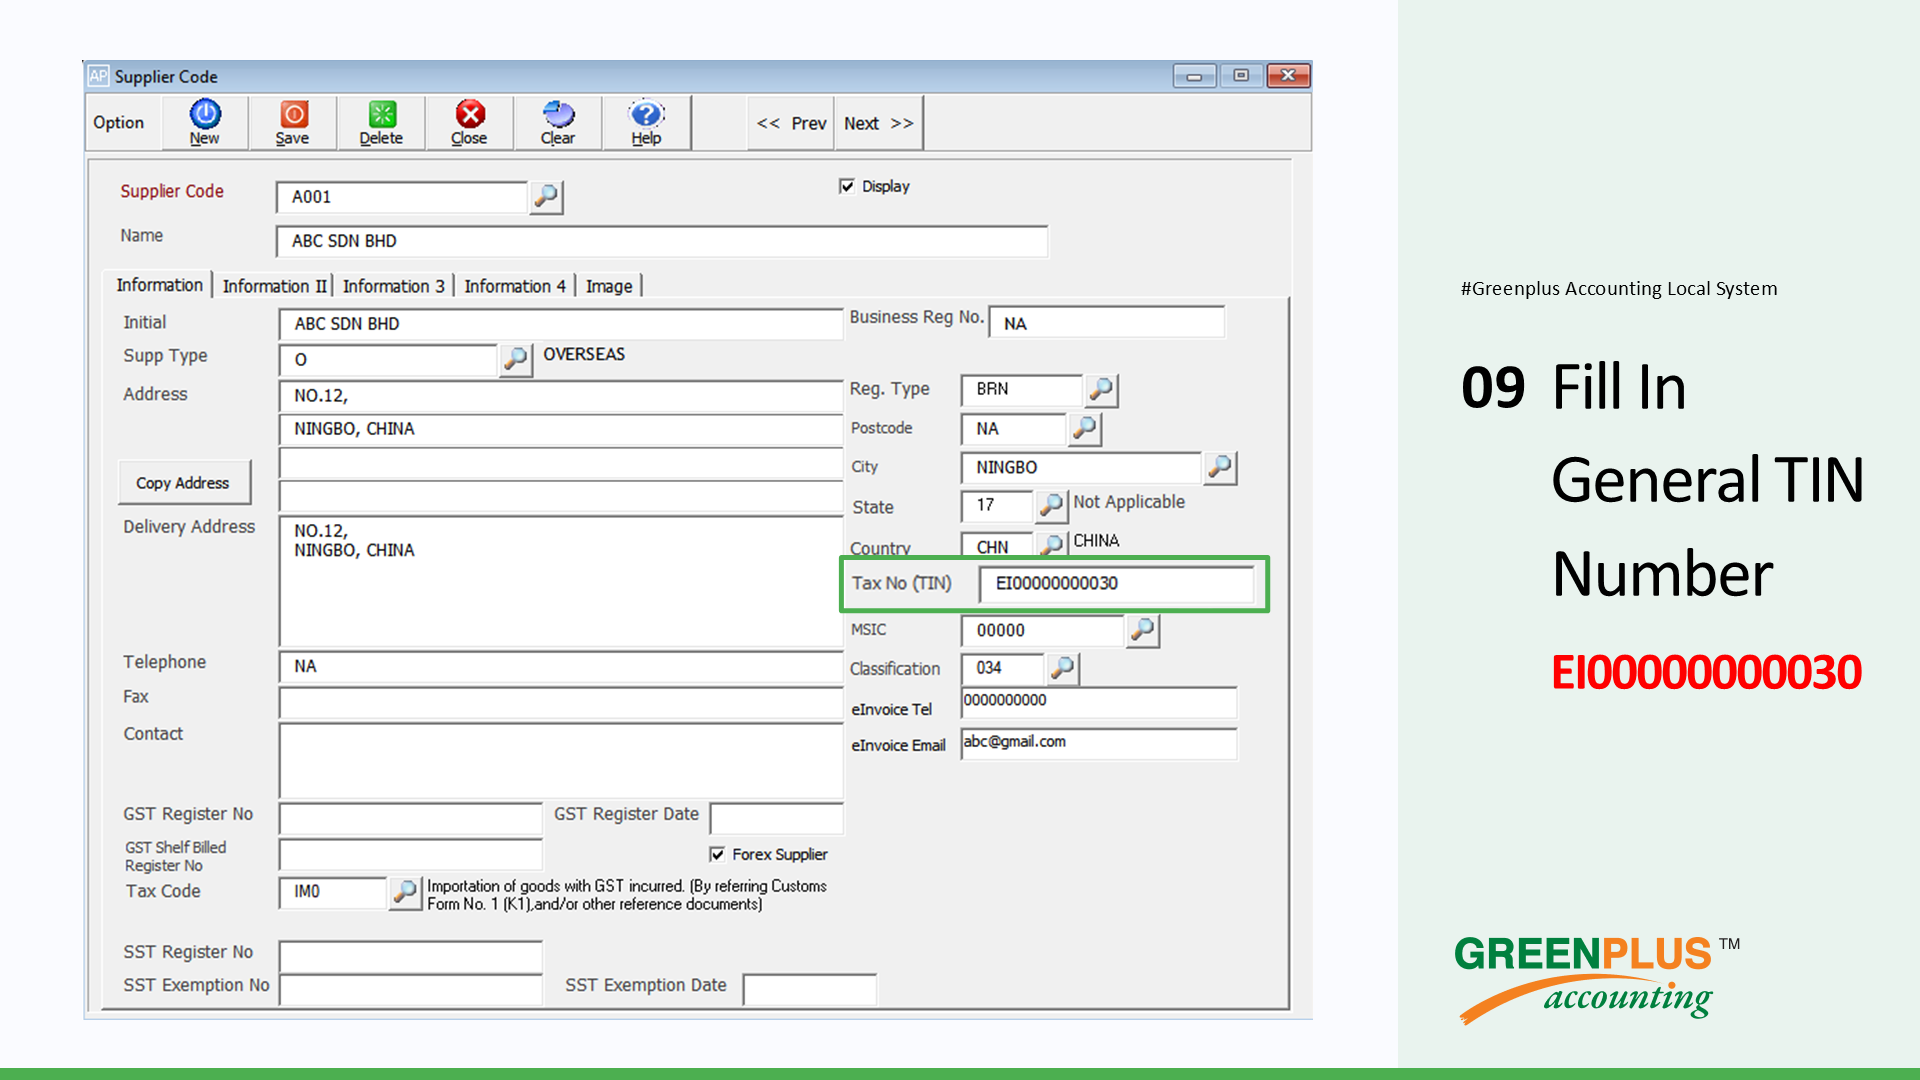
Task: Open the Information 3 tab
Action: (393, 286)
